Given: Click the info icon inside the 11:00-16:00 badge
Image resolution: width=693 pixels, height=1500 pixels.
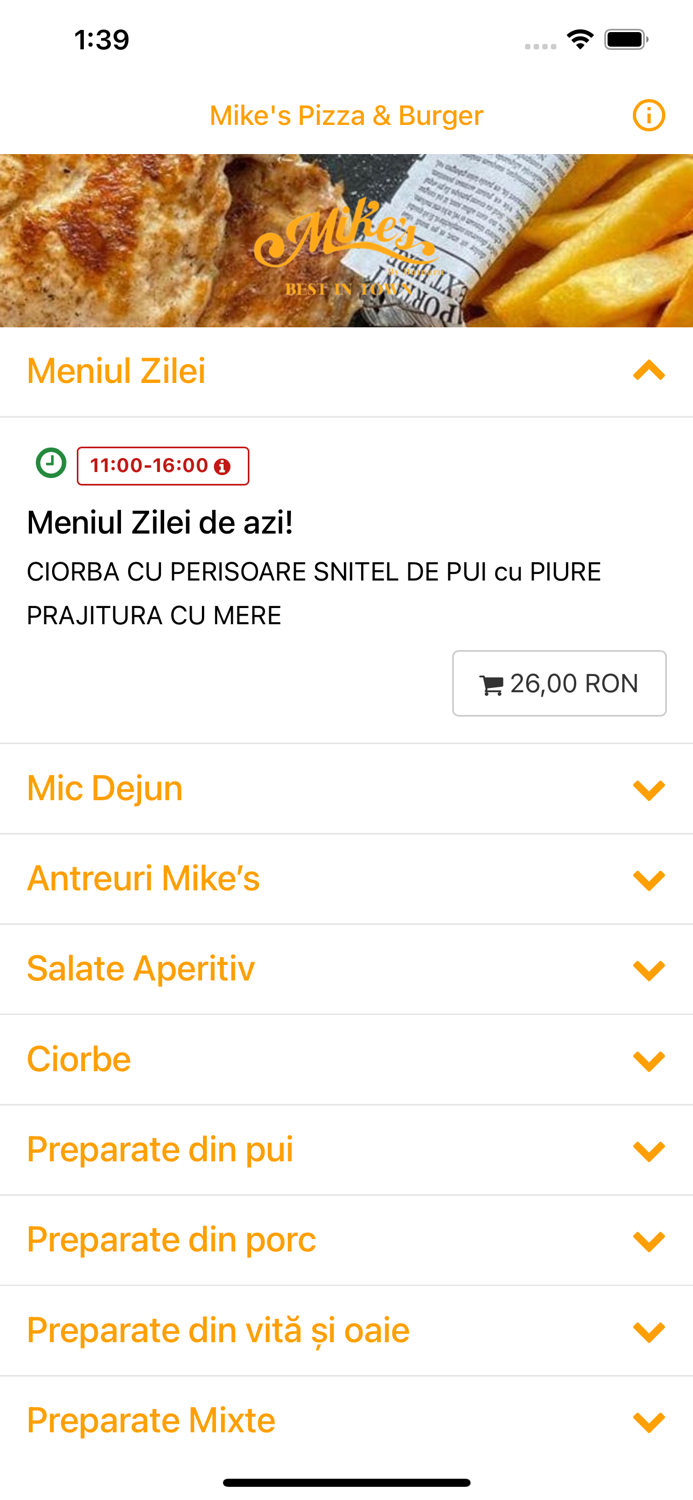Looking at the screenshot, I should [x=221, y=464].
